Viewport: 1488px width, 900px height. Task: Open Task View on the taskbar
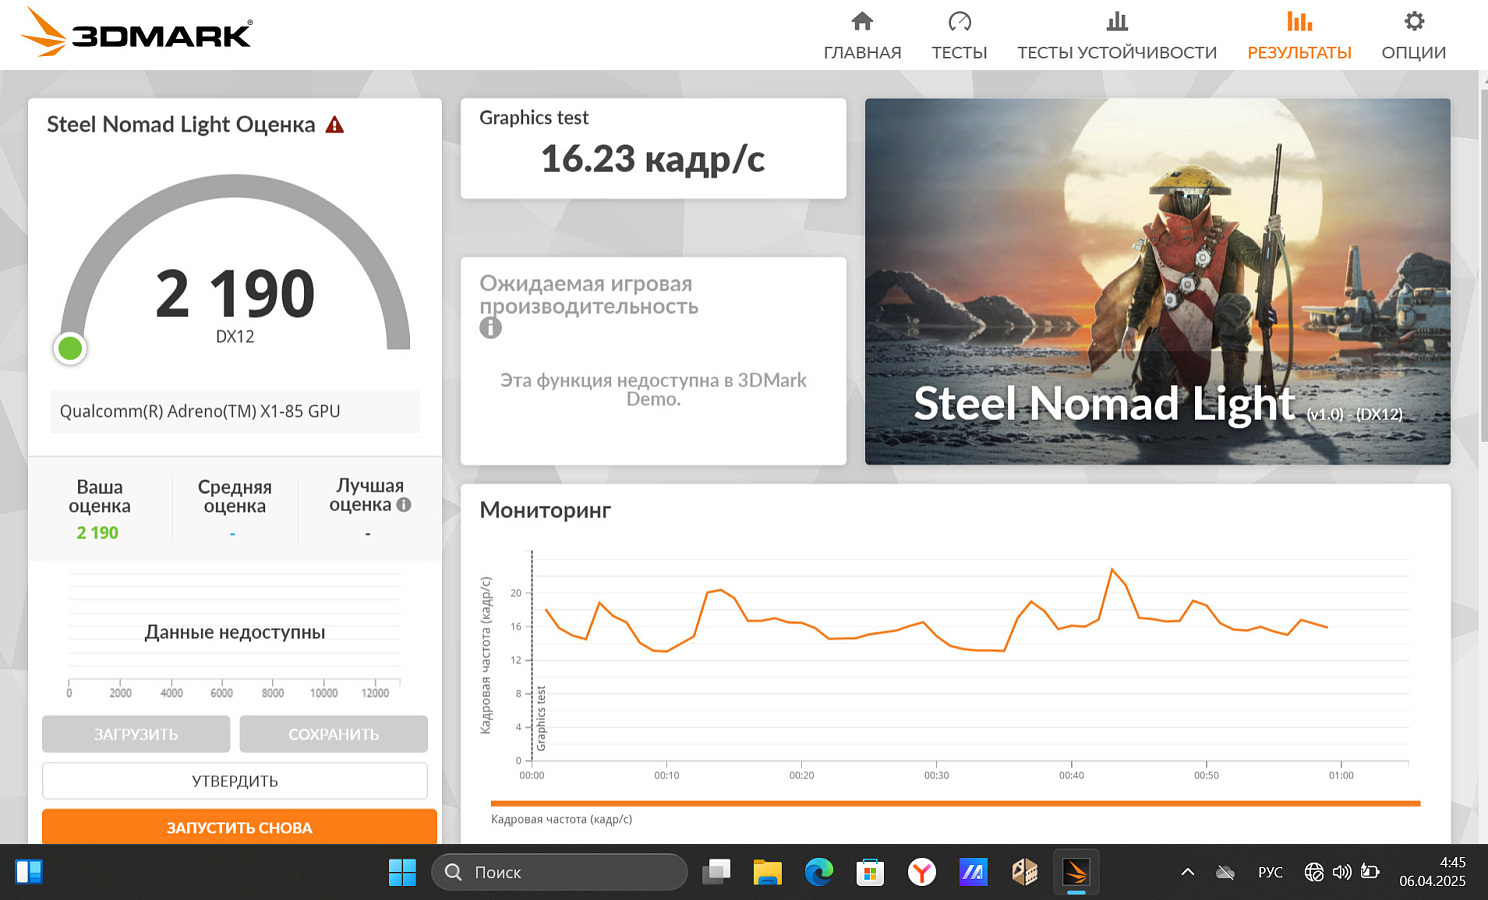[x=716, y=872]
